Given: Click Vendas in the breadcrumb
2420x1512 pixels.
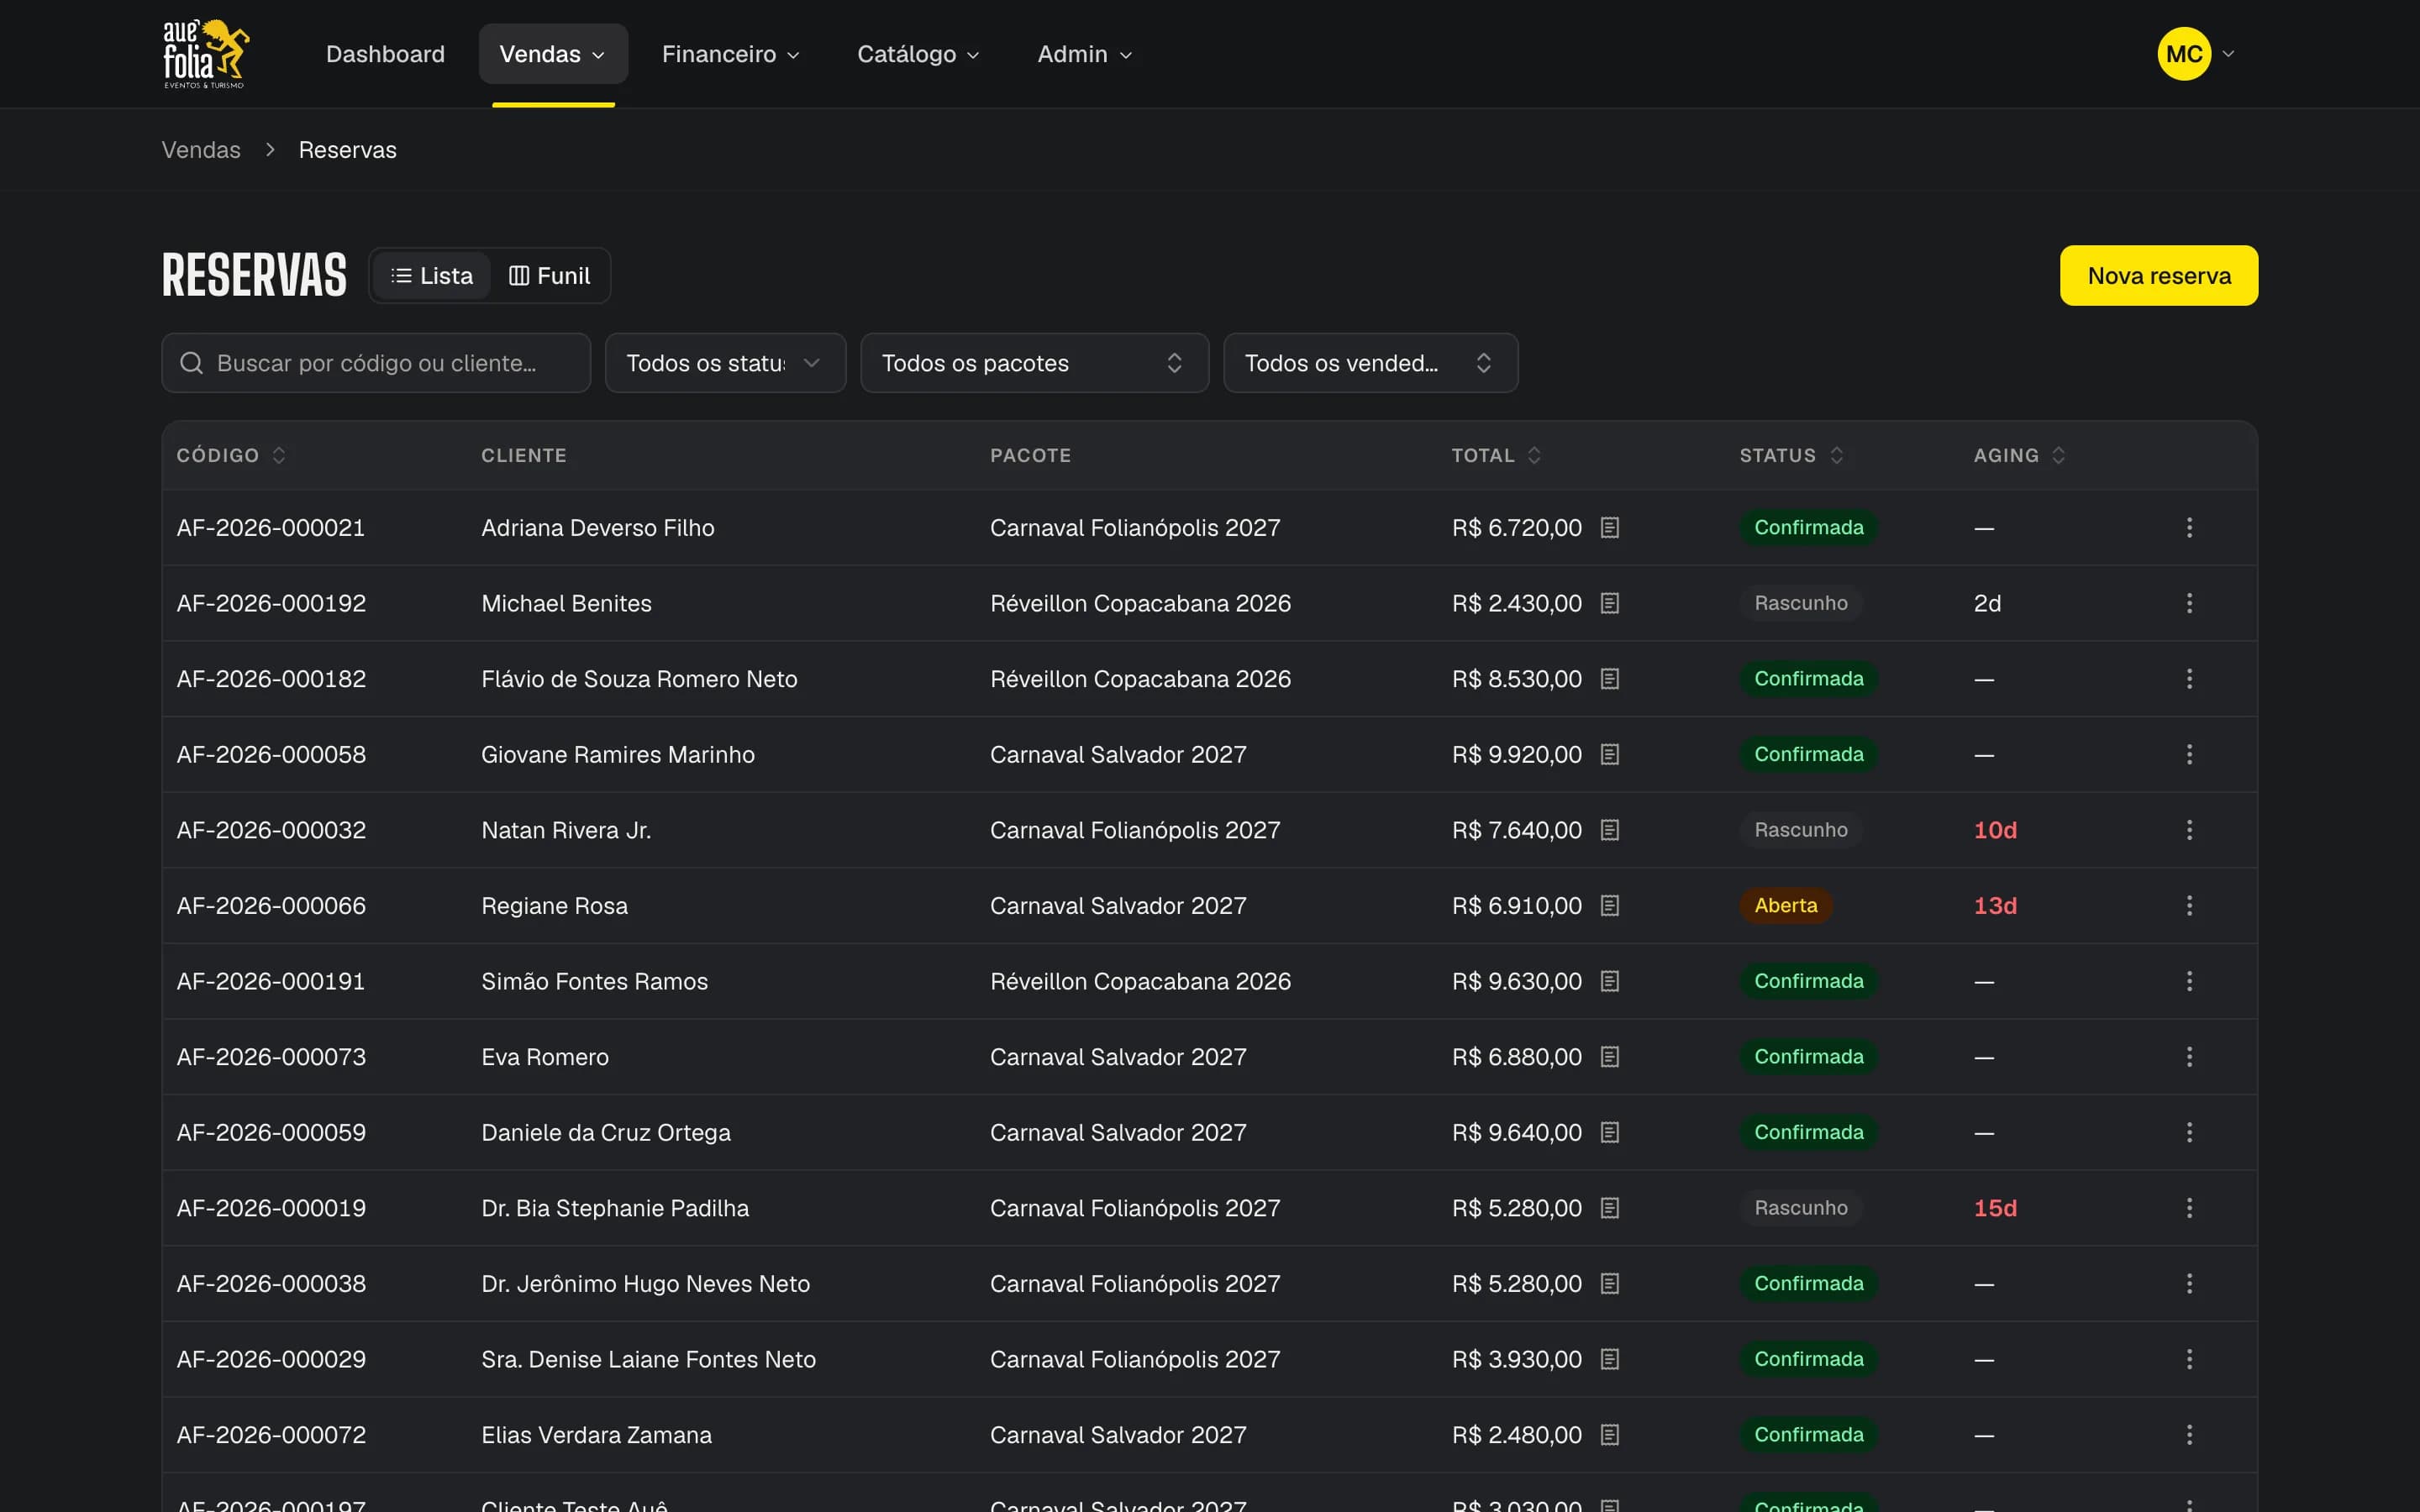Looking at the screenshot, I should [201, 150].
